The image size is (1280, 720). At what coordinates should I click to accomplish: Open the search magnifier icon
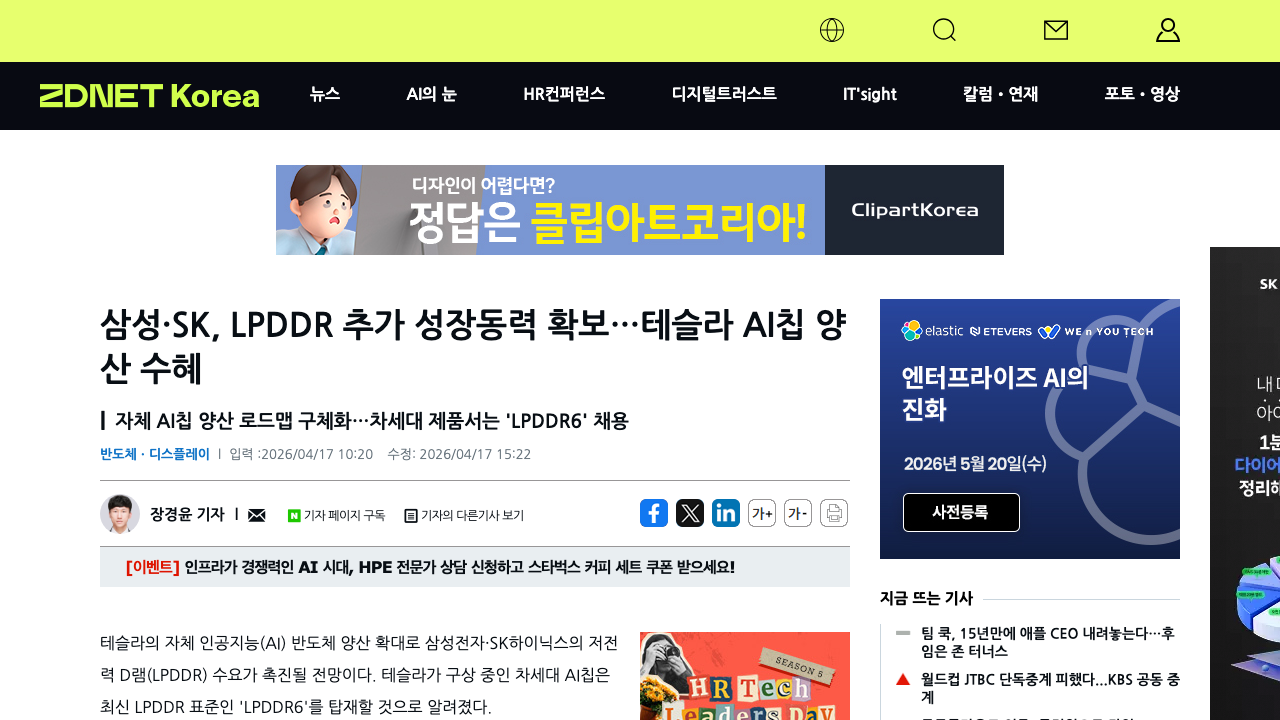944,30
